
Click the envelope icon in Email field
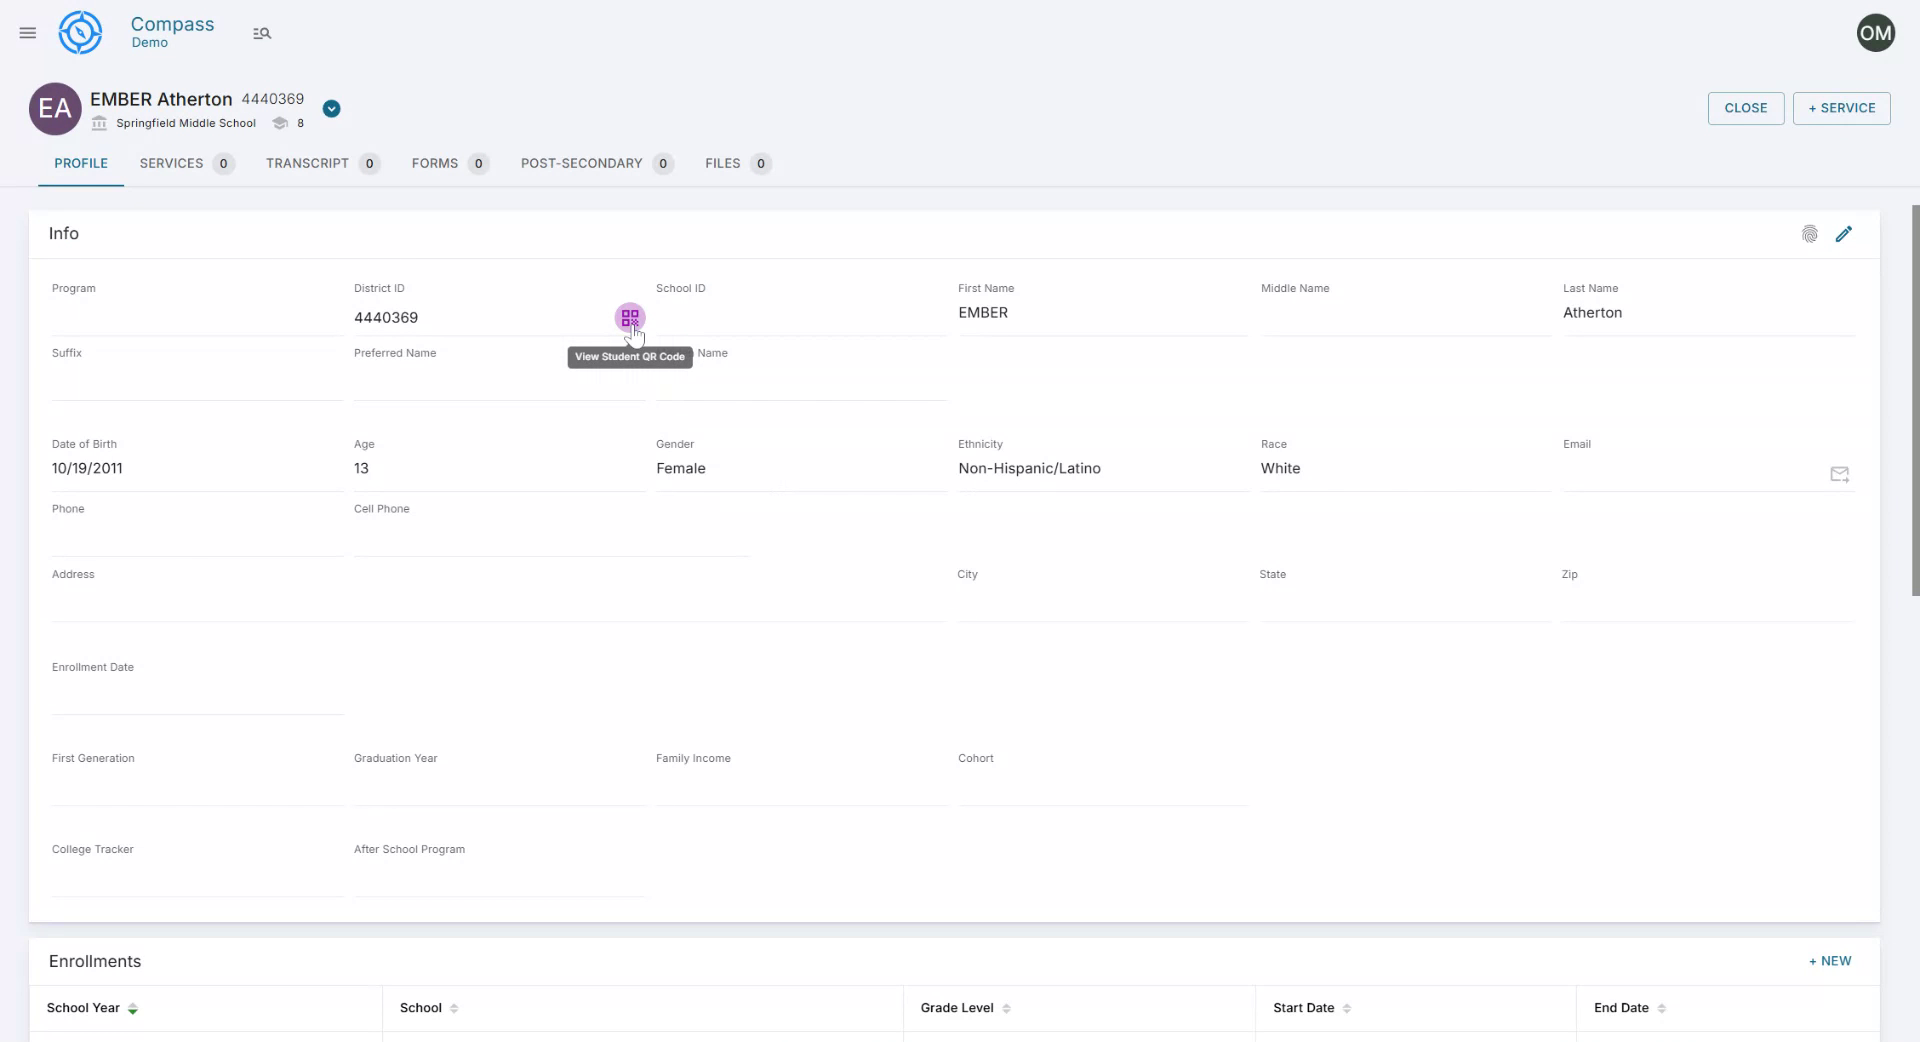(x=1840, y=474)
